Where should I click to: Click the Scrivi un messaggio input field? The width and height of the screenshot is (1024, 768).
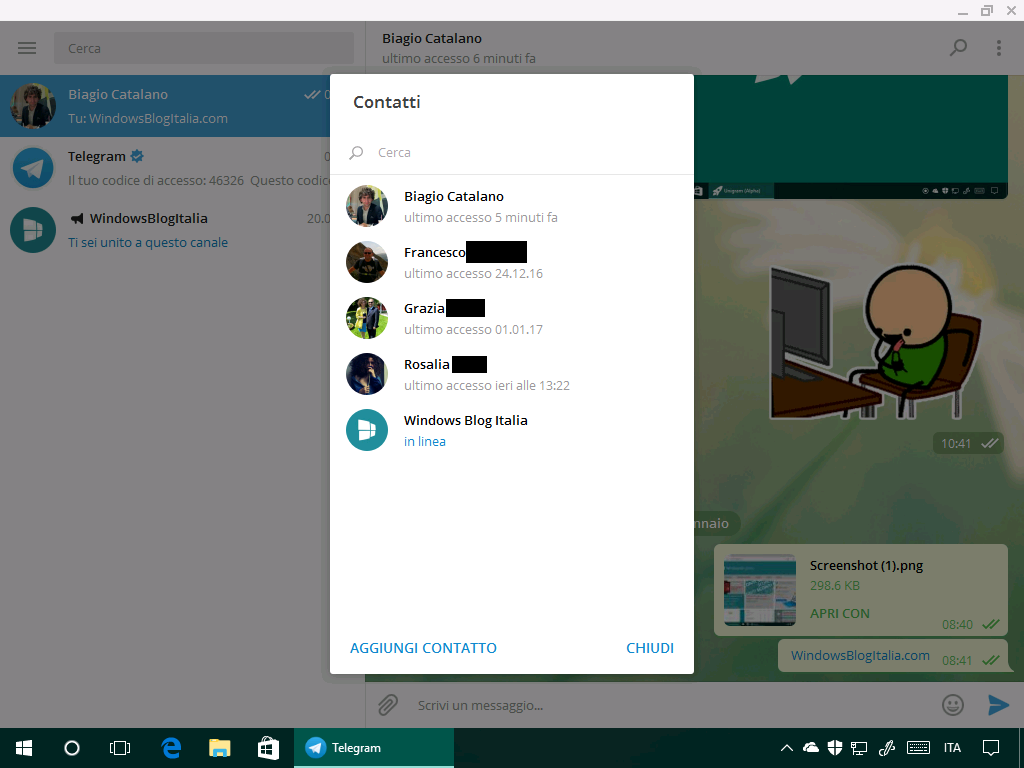click(673, 705)
